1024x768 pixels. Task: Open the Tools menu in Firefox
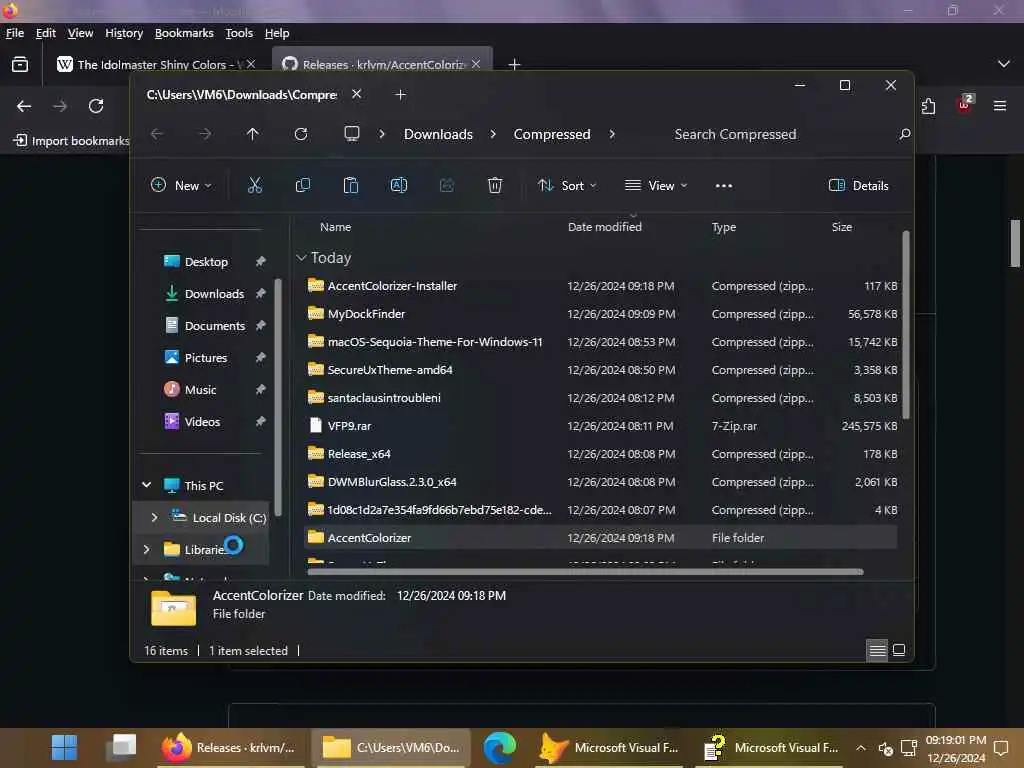[239, 33]
